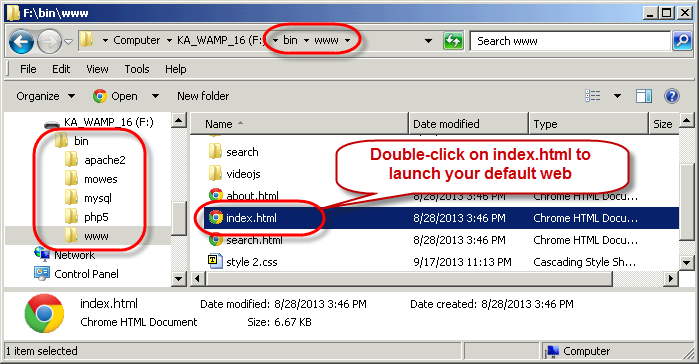Click Control Panel icon in tree
The width and height of the screenshot is (699, 364).
point(42,274)
